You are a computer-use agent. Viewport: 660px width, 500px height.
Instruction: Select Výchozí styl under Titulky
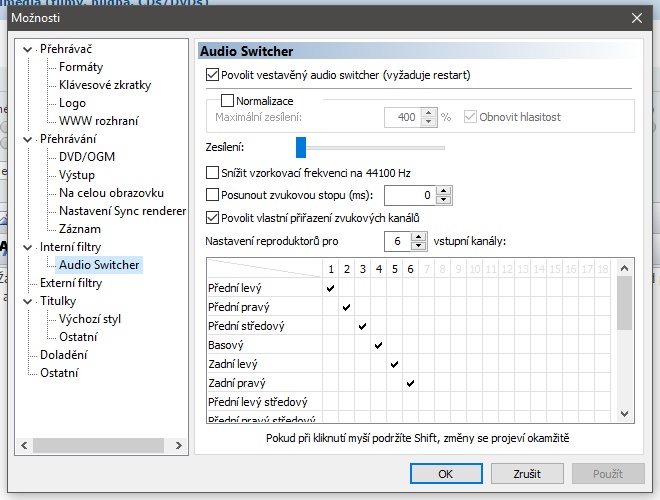pos(92,319)
